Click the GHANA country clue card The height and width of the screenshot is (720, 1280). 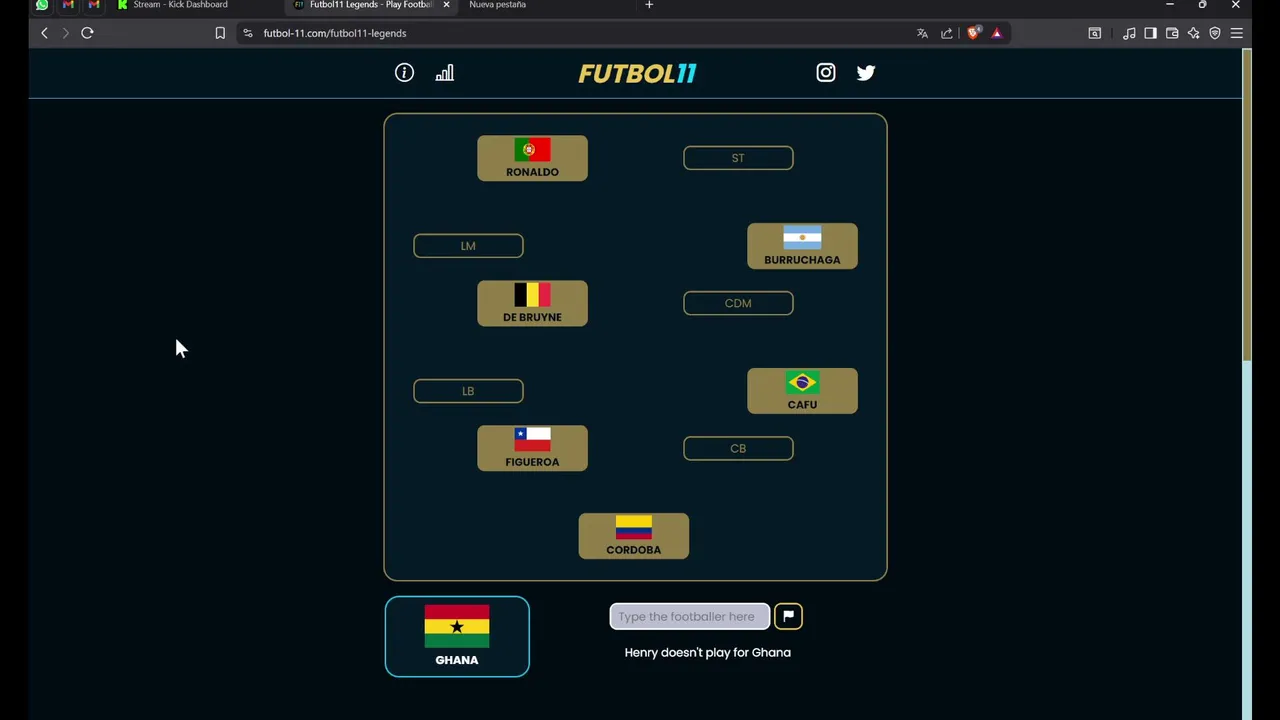tap(457, 636)
